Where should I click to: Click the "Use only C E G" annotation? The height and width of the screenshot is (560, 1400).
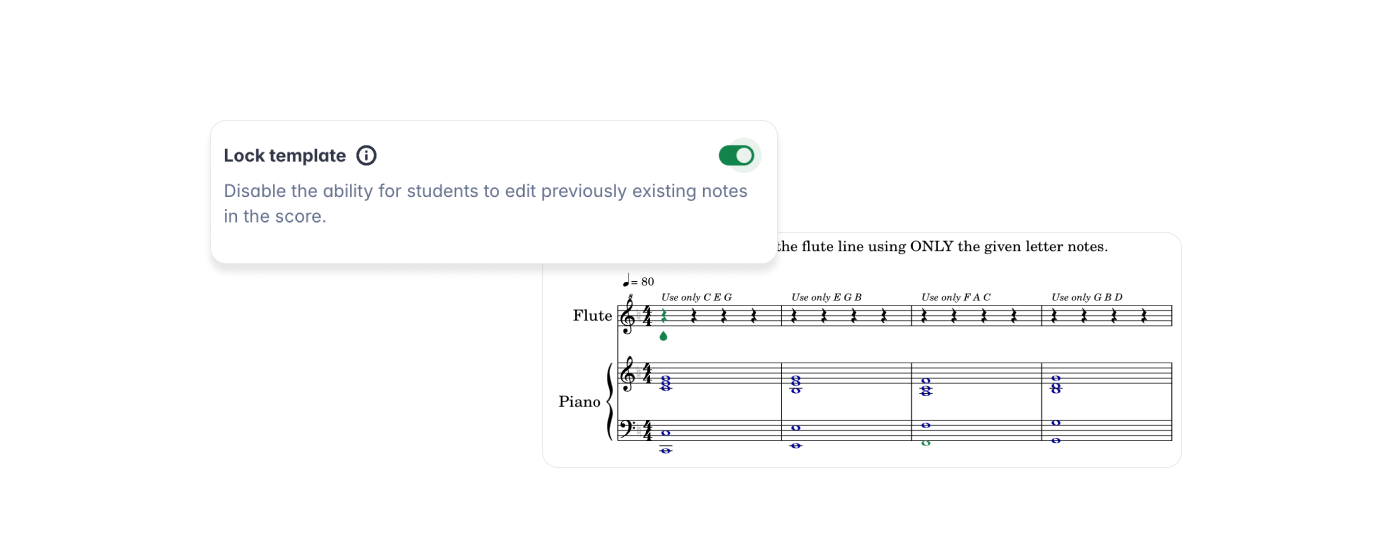697,297
